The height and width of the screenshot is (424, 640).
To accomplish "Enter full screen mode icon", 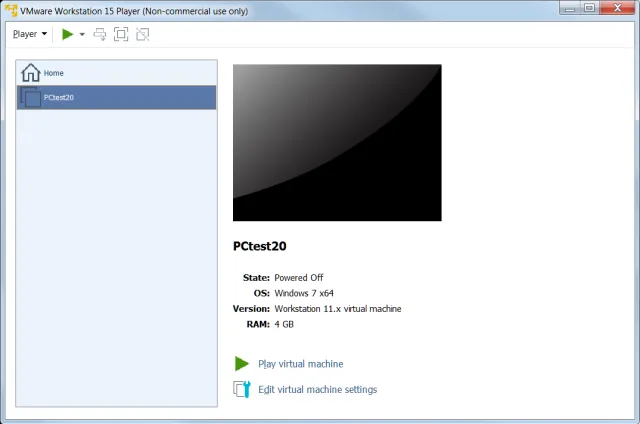I will [x=121, y=34].
